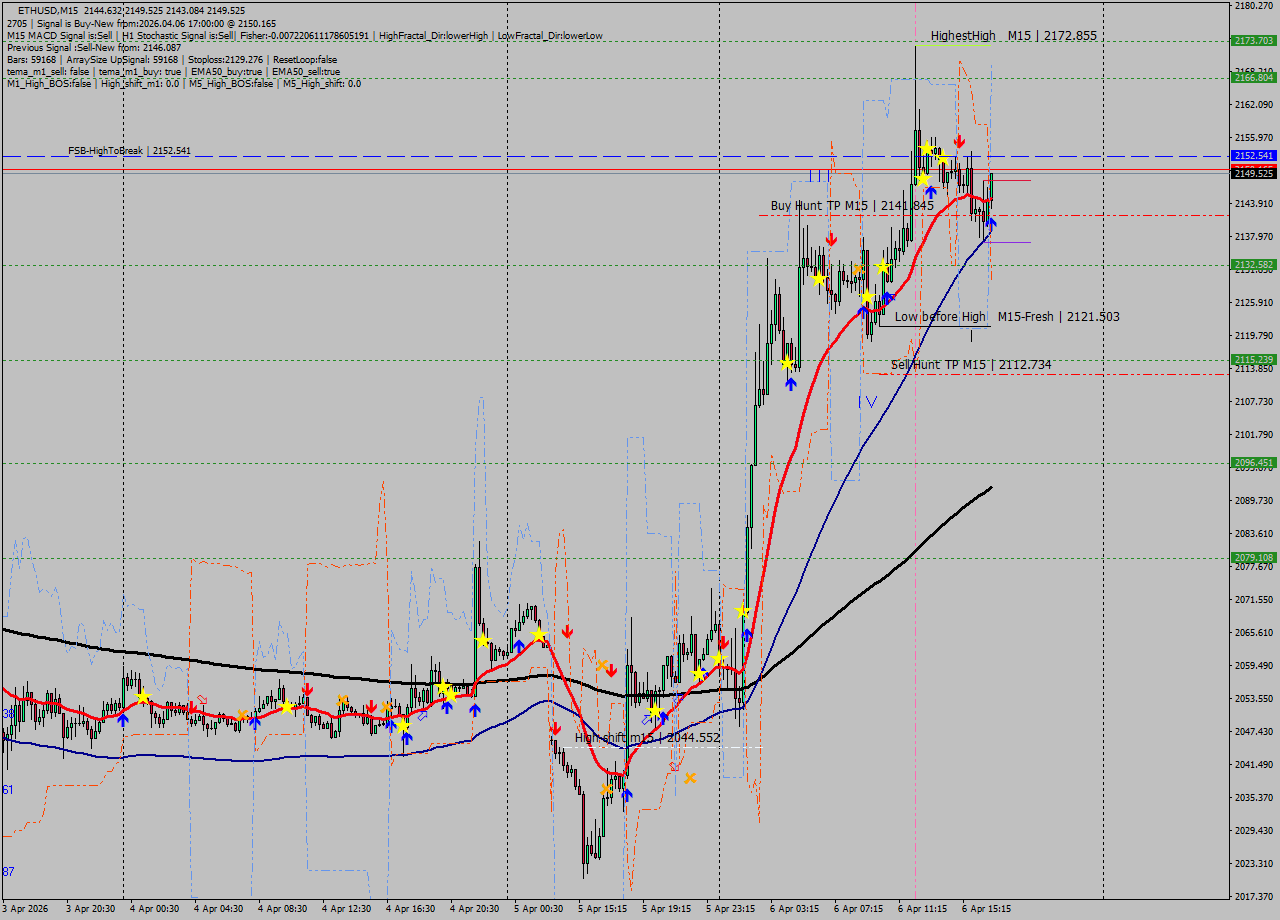Click blue up arrow at the red MA's lowest dip

click(x=627, y=795)
